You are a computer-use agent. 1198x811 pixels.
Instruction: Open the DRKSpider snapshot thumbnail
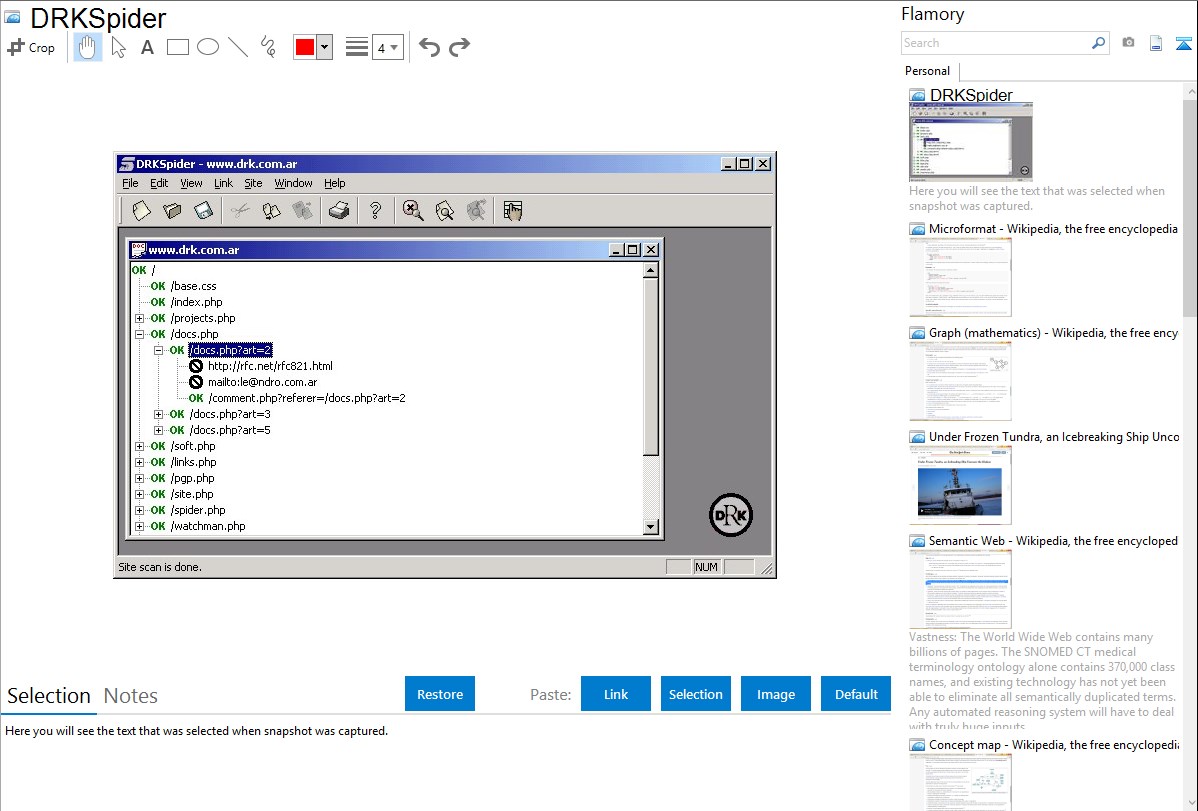tap(970, 142)
